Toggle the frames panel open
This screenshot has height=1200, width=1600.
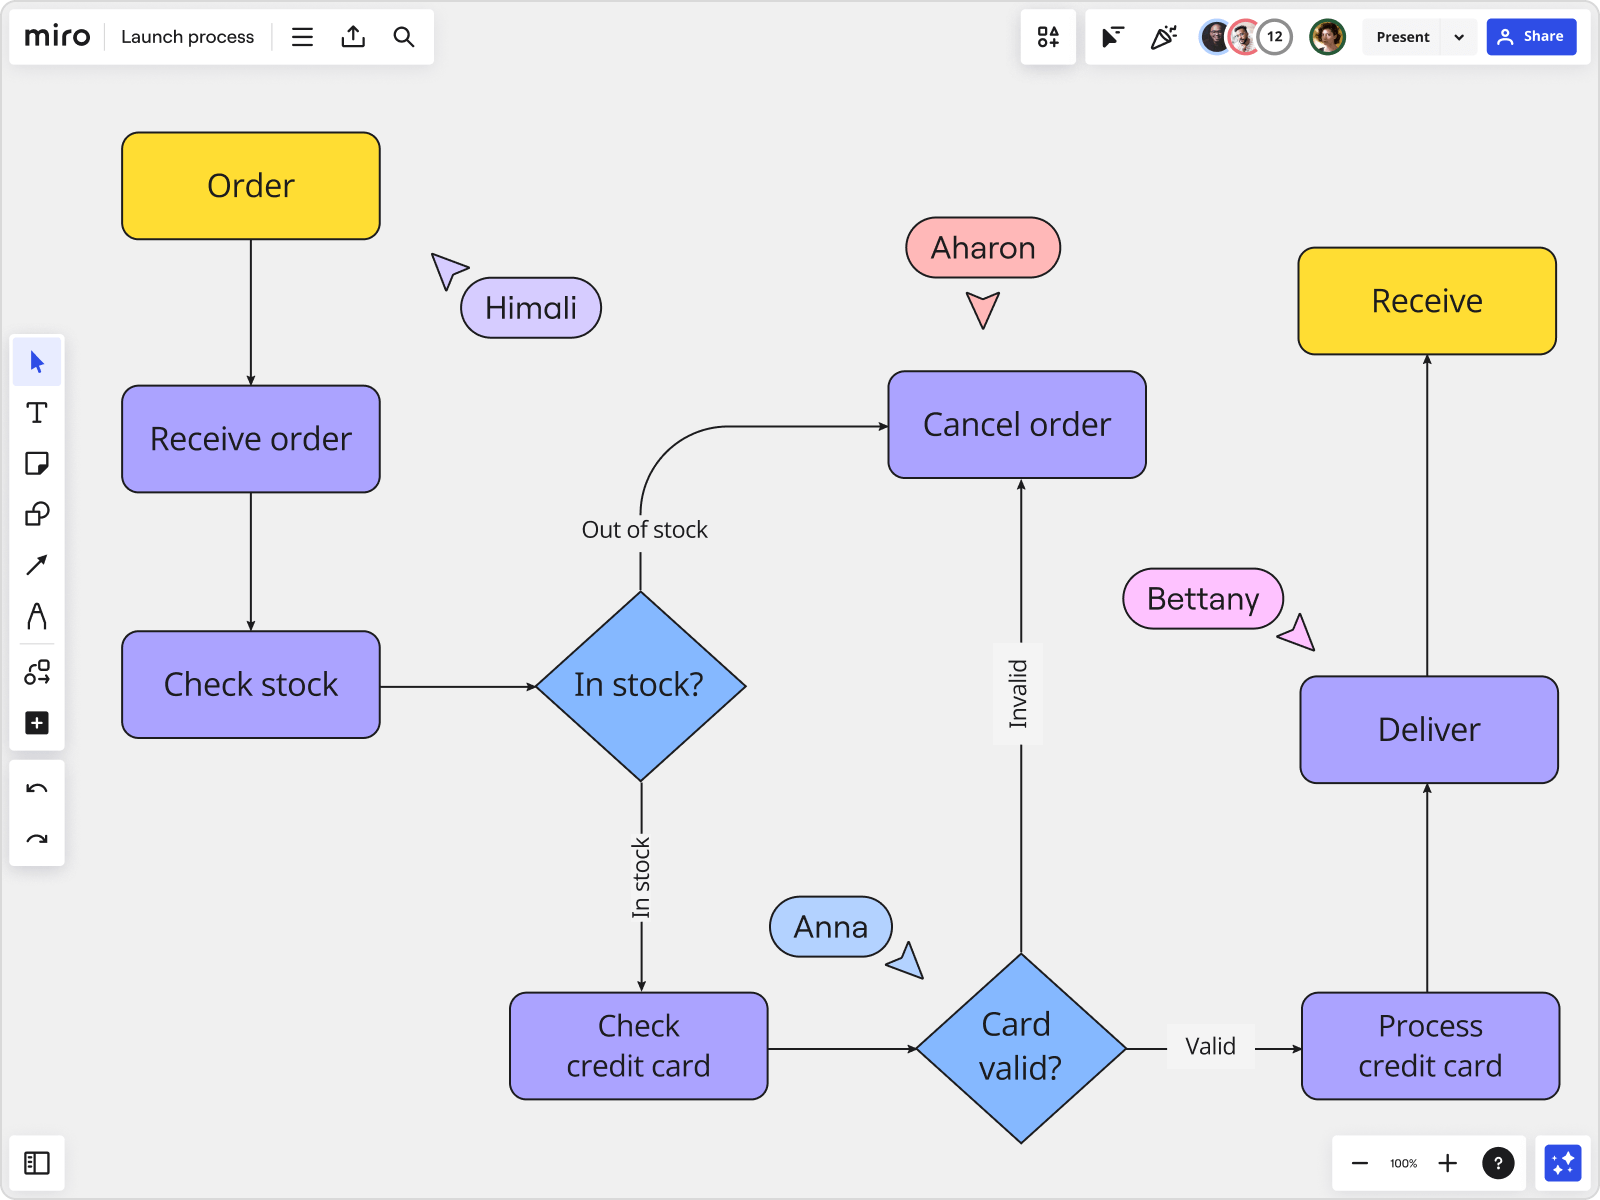click(37, 1163)
